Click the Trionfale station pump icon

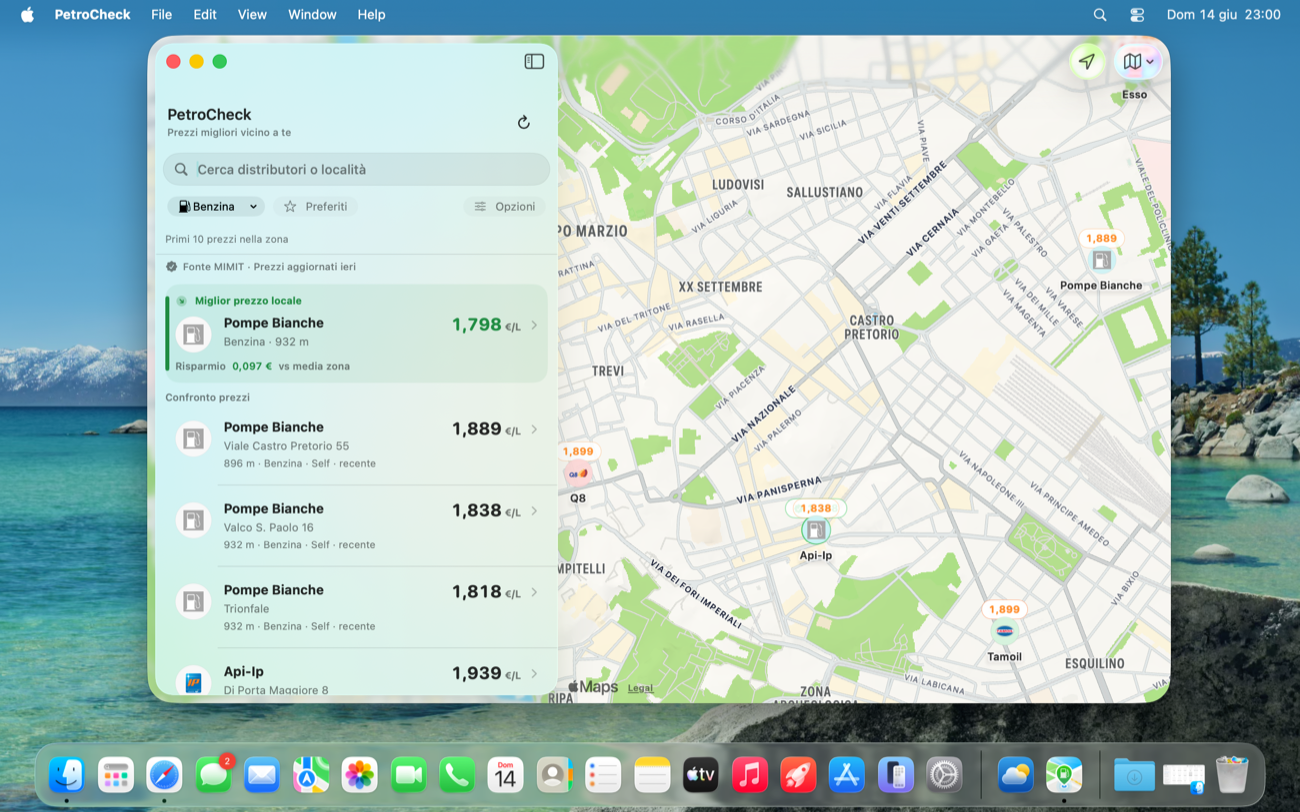[193, 601]
